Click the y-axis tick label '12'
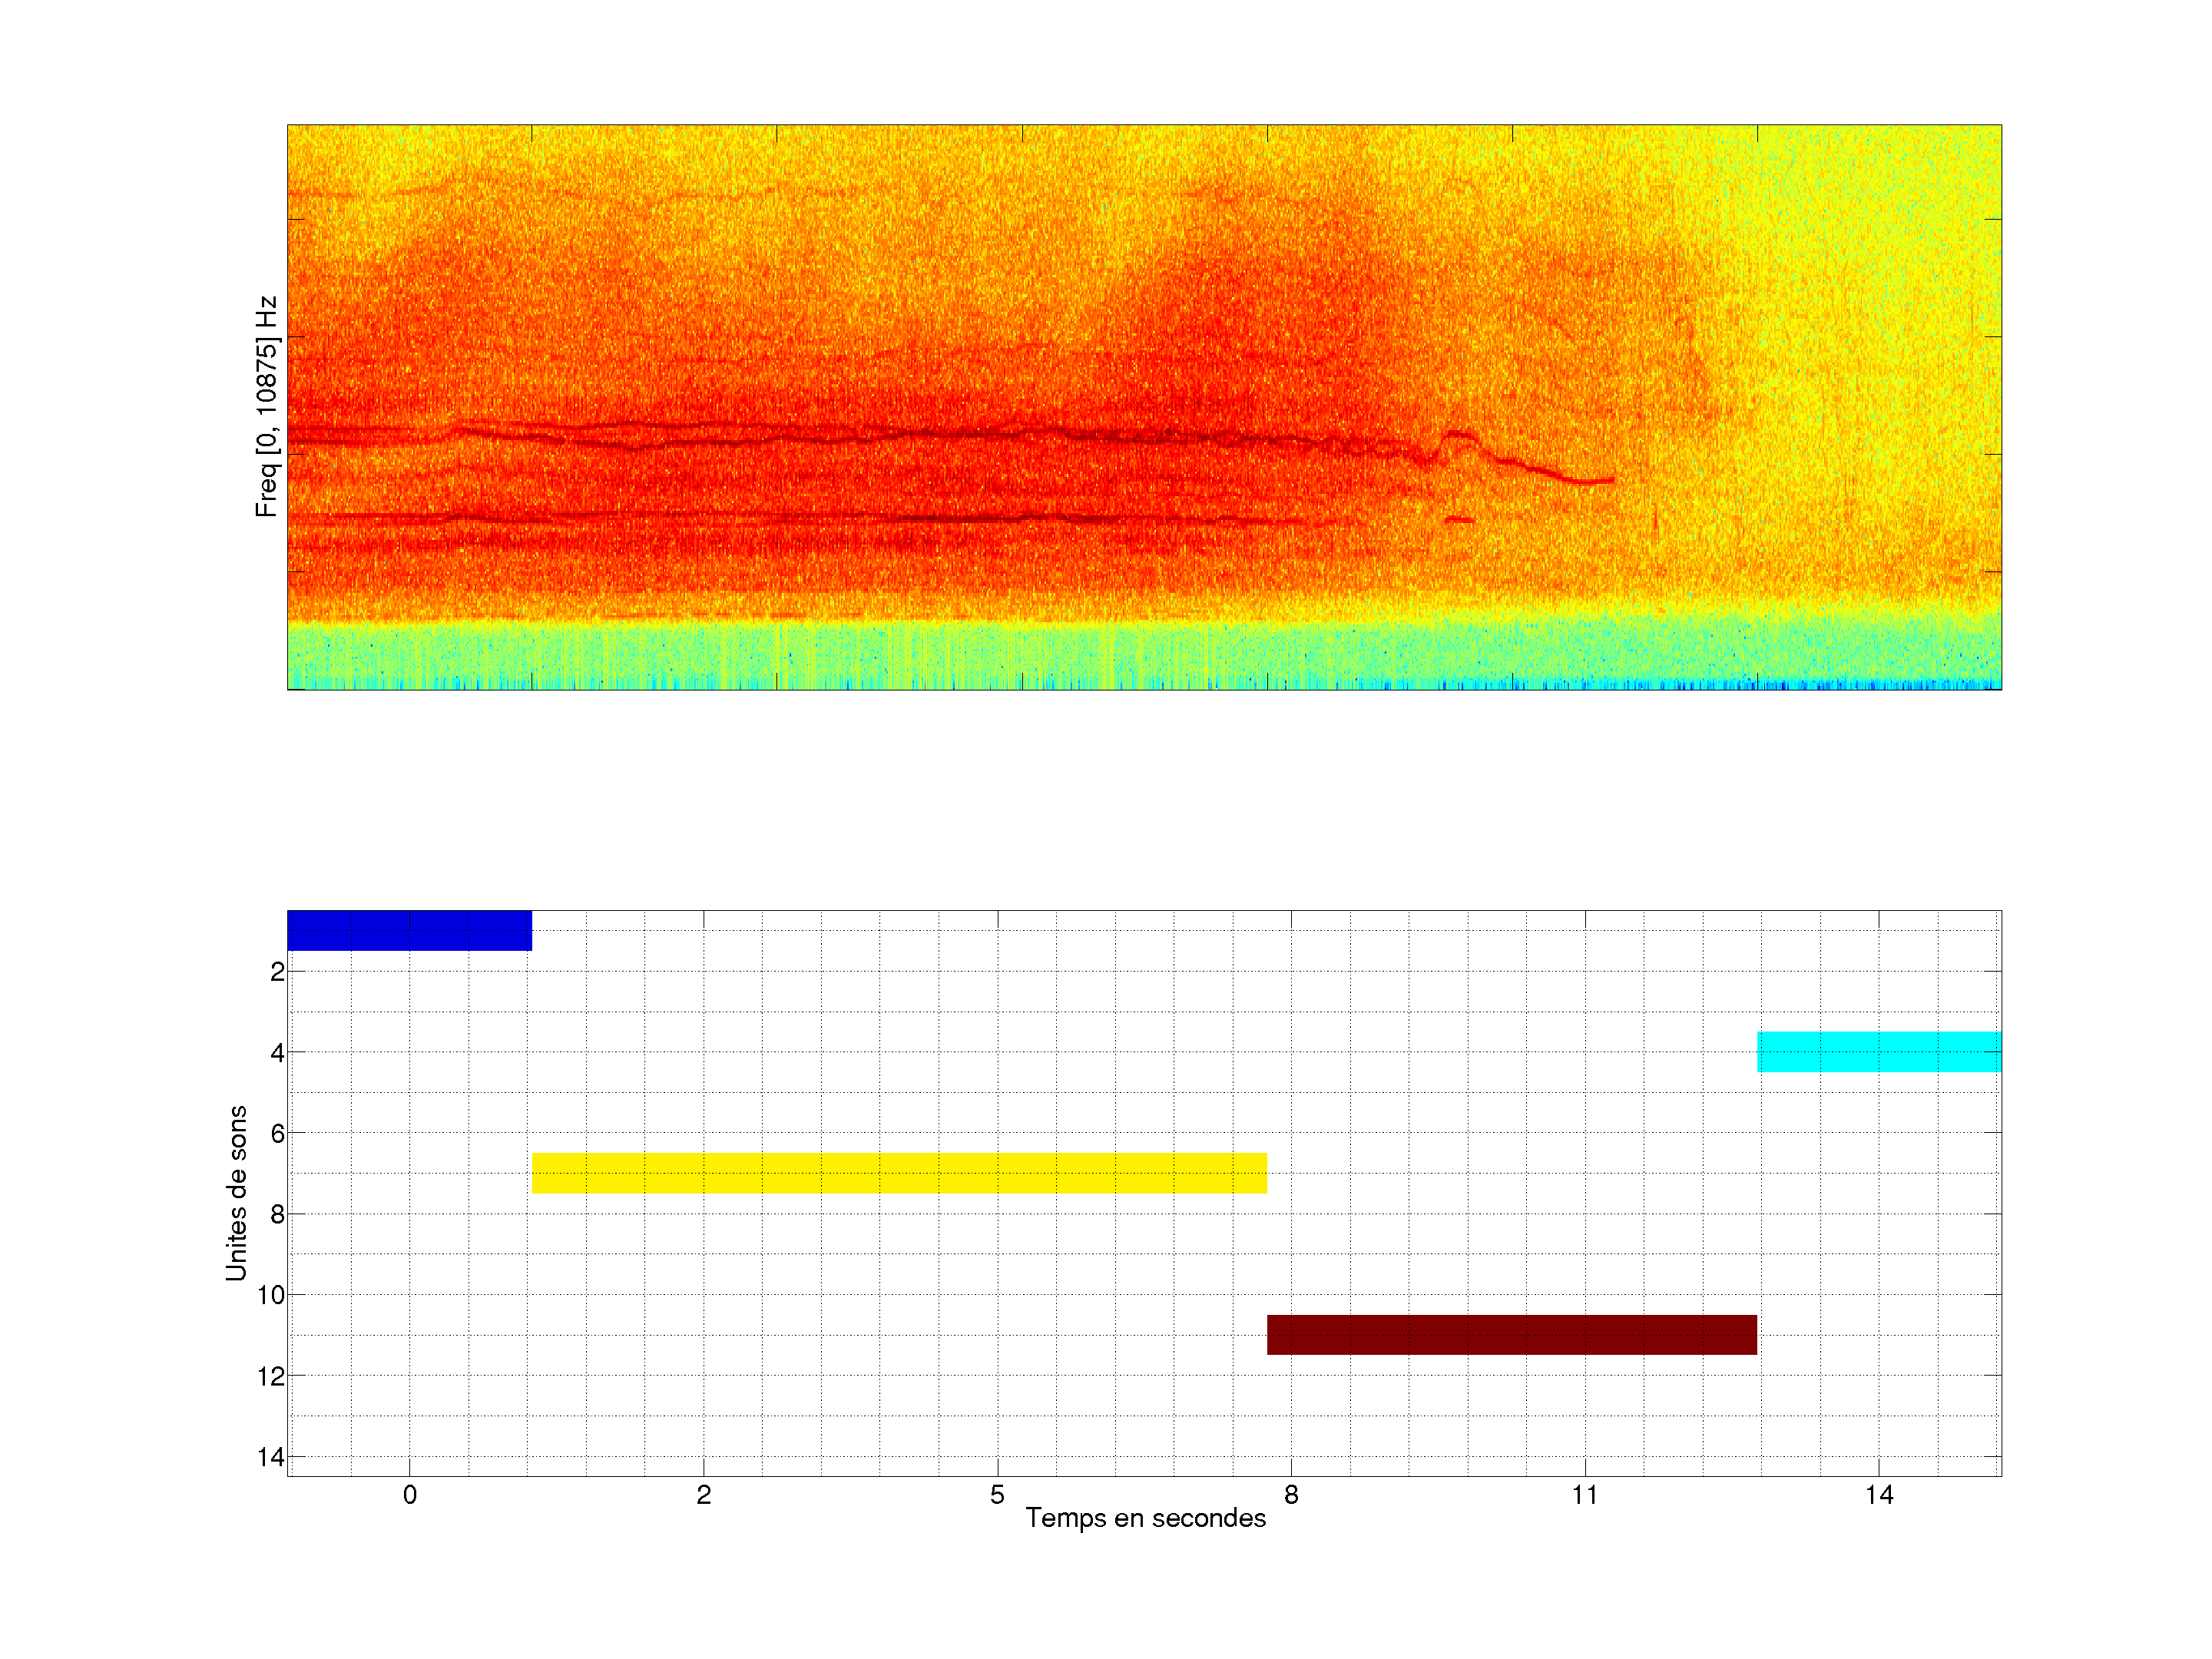2212x1659 pixels. pos(271,1376)
